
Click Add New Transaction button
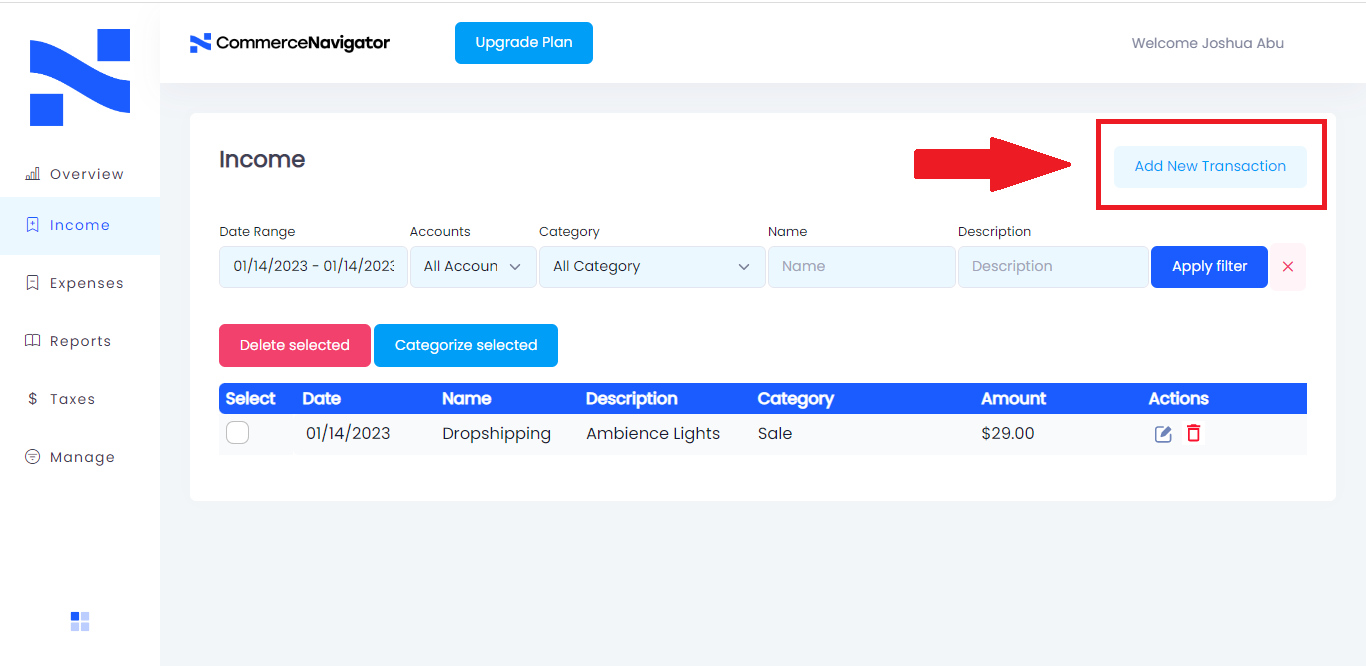[1210, 166]
